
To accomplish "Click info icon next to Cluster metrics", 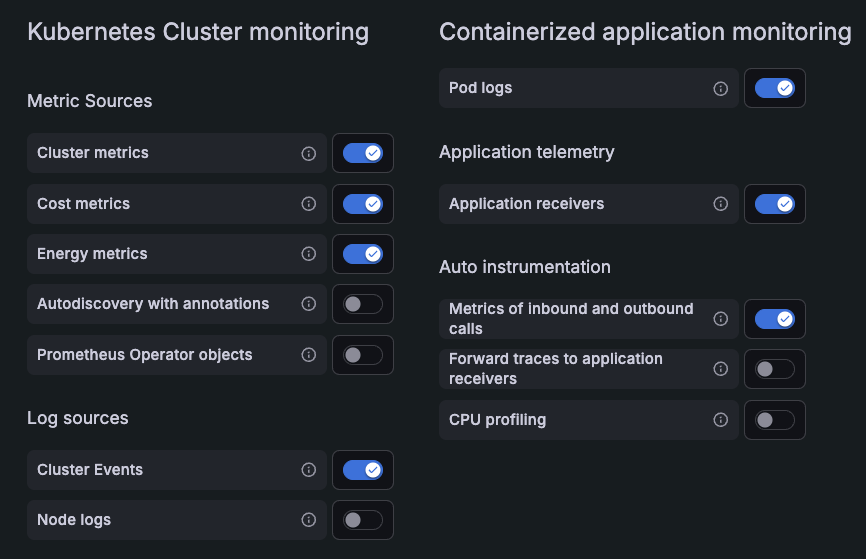I will 308,153.
